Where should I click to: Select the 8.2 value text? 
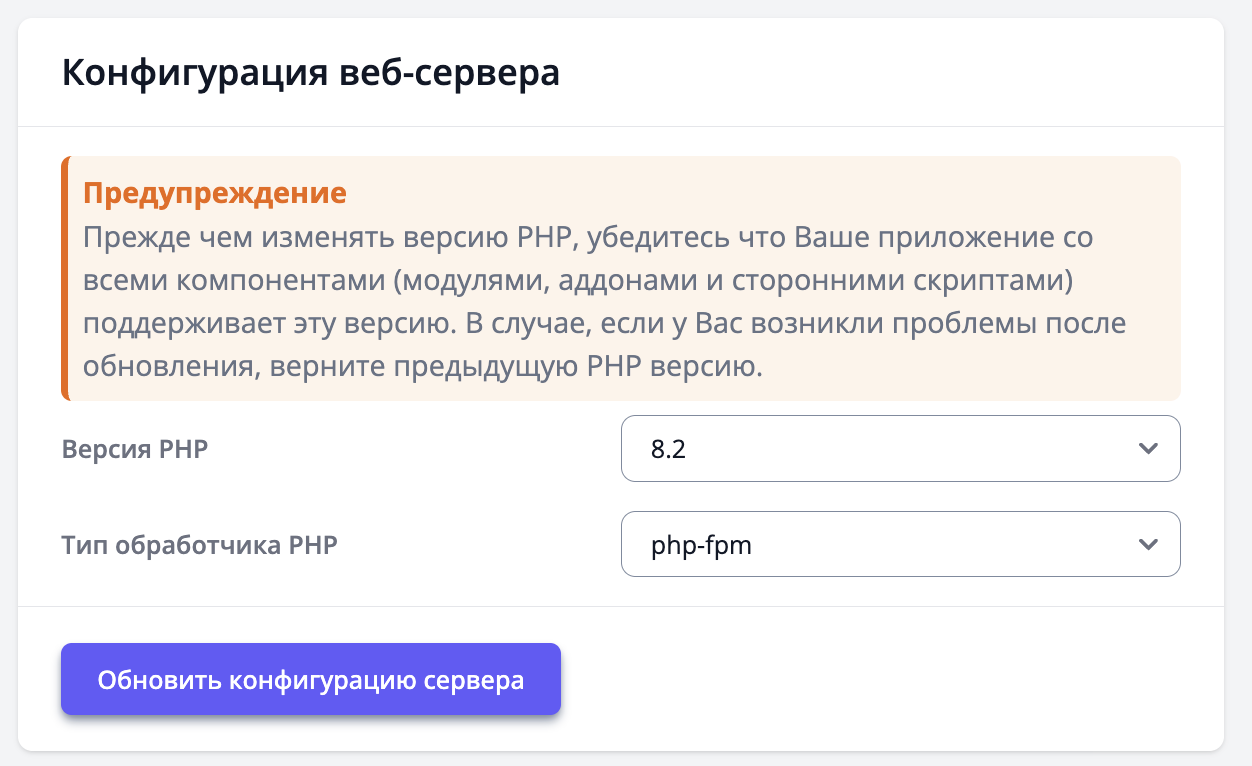(668, 450)
